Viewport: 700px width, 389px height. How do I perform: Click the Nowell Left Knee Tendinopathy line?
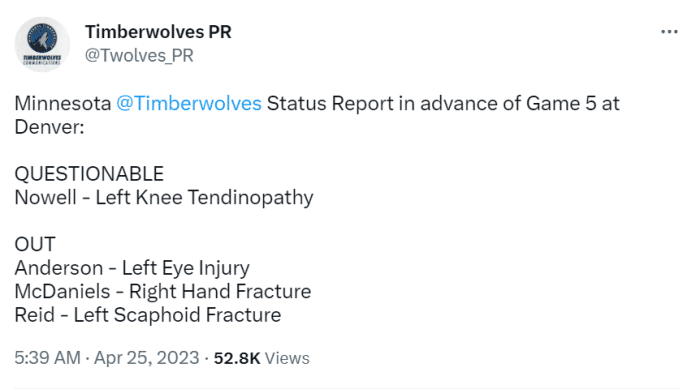click(164, 198)
